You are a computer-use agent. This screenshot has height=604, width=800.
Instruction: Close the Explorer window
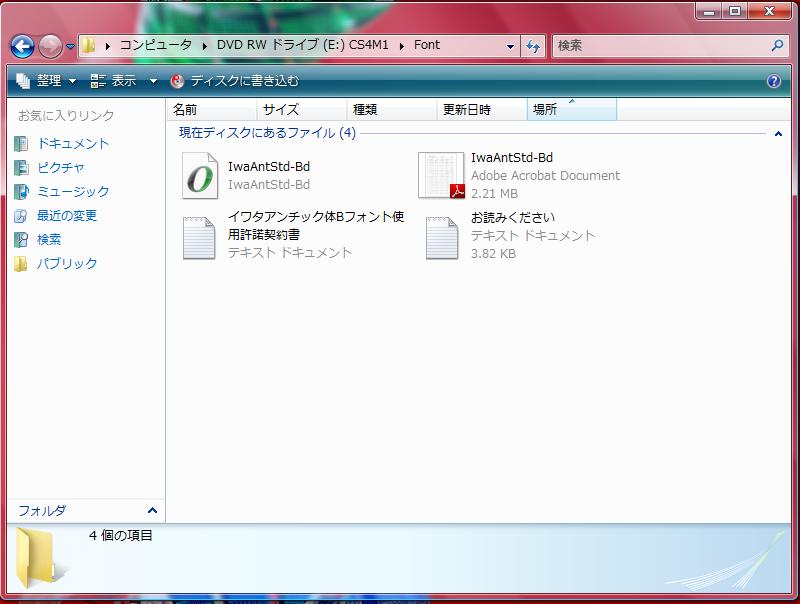tap(770, 11)
